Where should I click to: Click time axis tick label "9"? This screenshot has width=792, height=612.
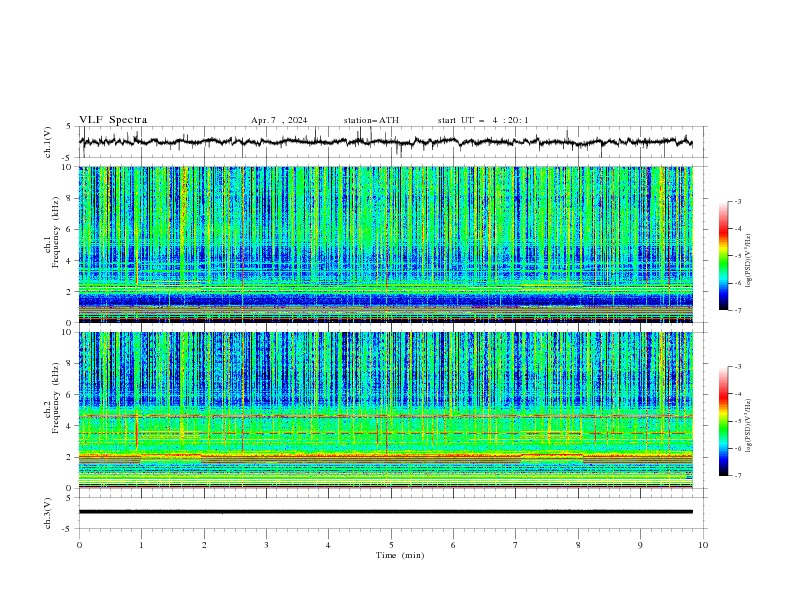(x=640, y=545)
